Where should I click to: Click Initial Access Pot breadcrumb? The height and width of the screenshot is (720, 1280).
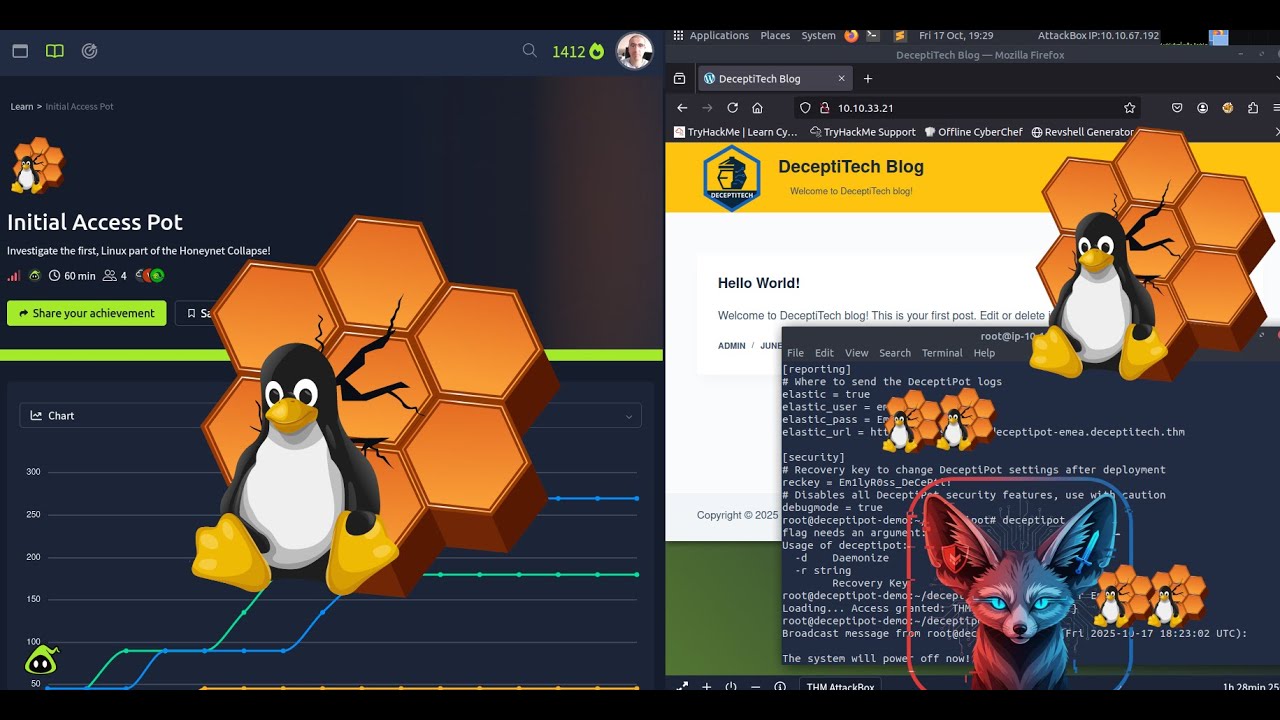tap(79, 106)
